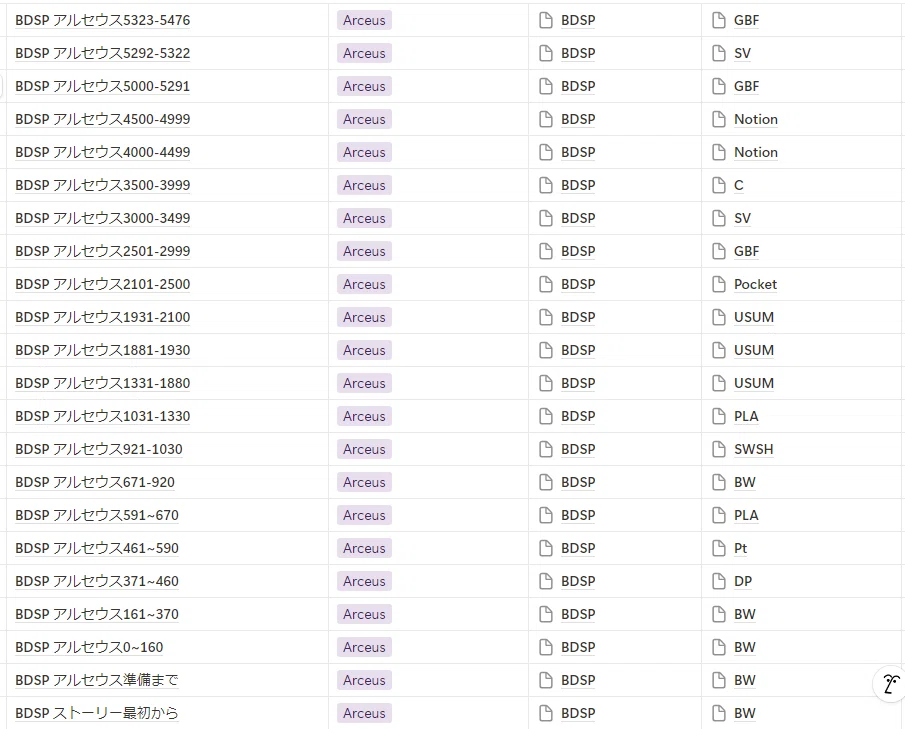Open the USUM page in row 1931-2100
Viewport: 905px width, 729px height.
pos(754,317)
